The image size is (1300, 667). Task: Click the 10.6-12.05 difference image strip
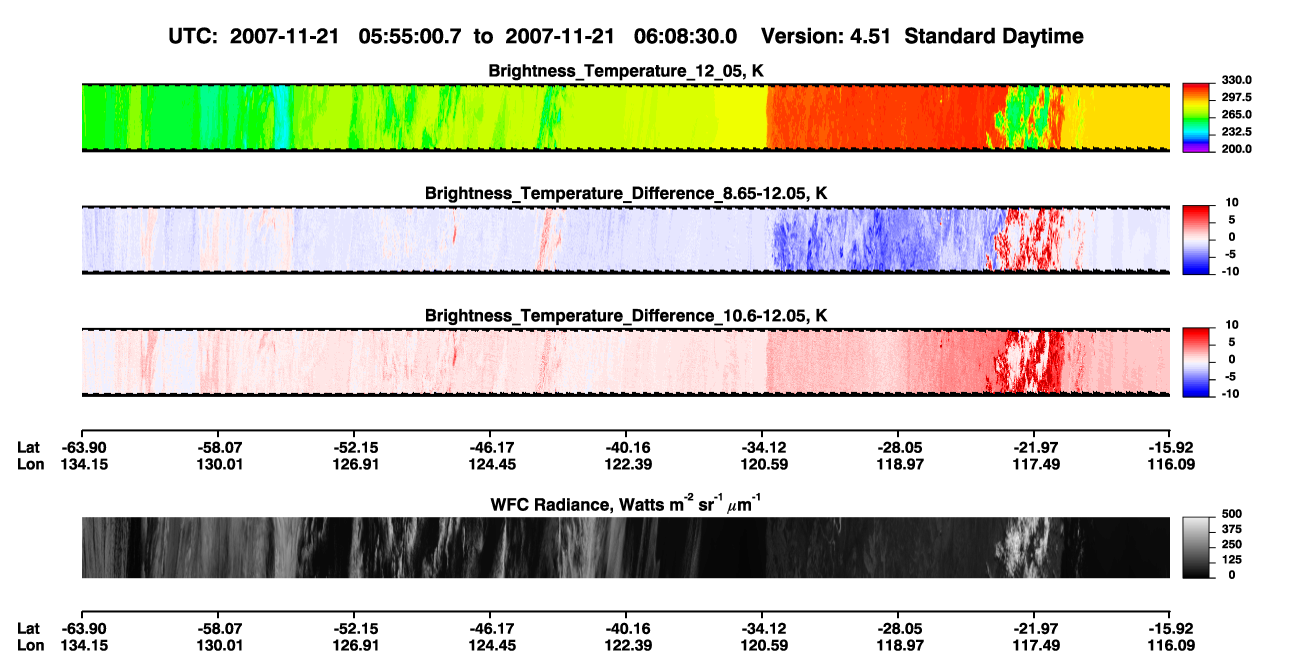coord(625,362)
